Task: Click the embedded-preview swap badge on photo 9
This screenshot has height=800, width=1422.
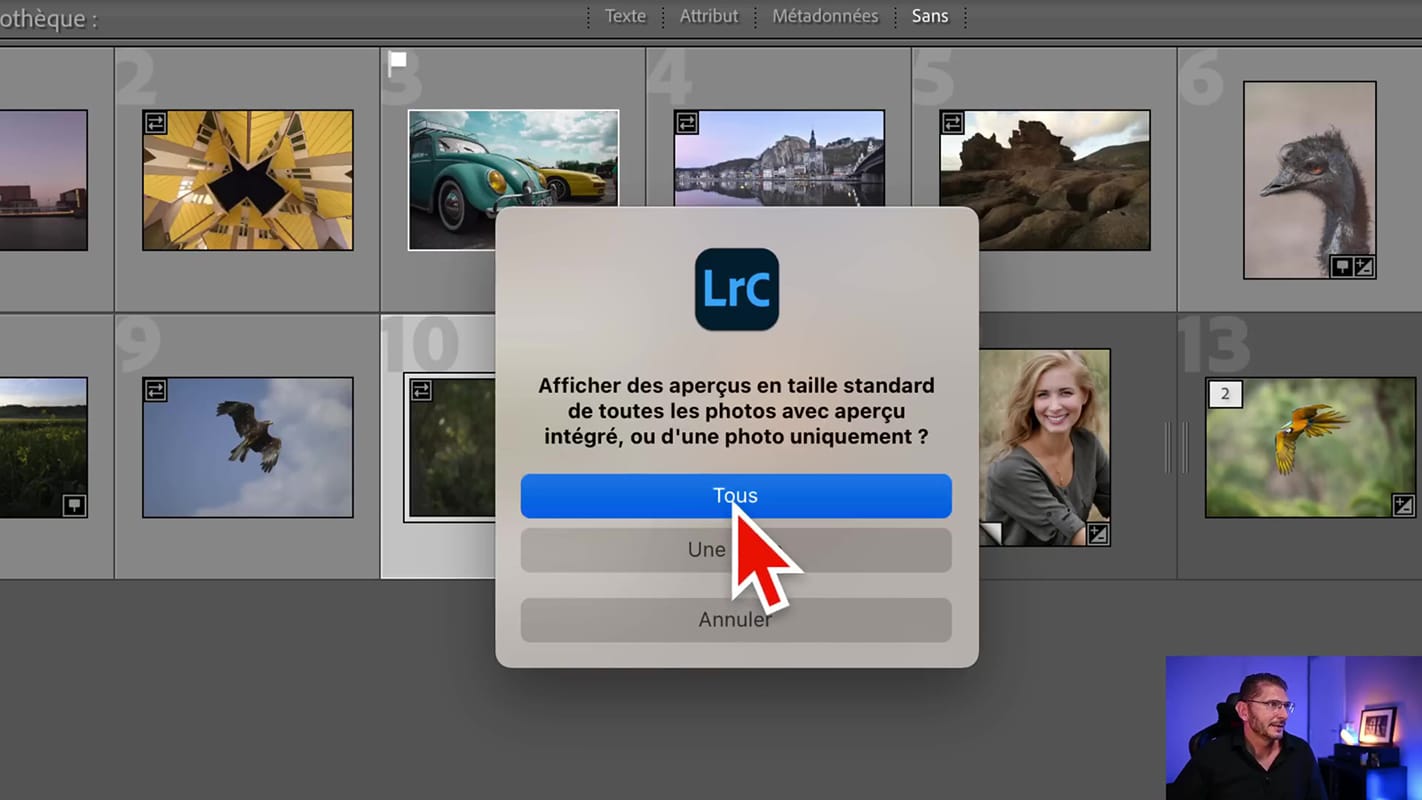Action: point(155,390)
